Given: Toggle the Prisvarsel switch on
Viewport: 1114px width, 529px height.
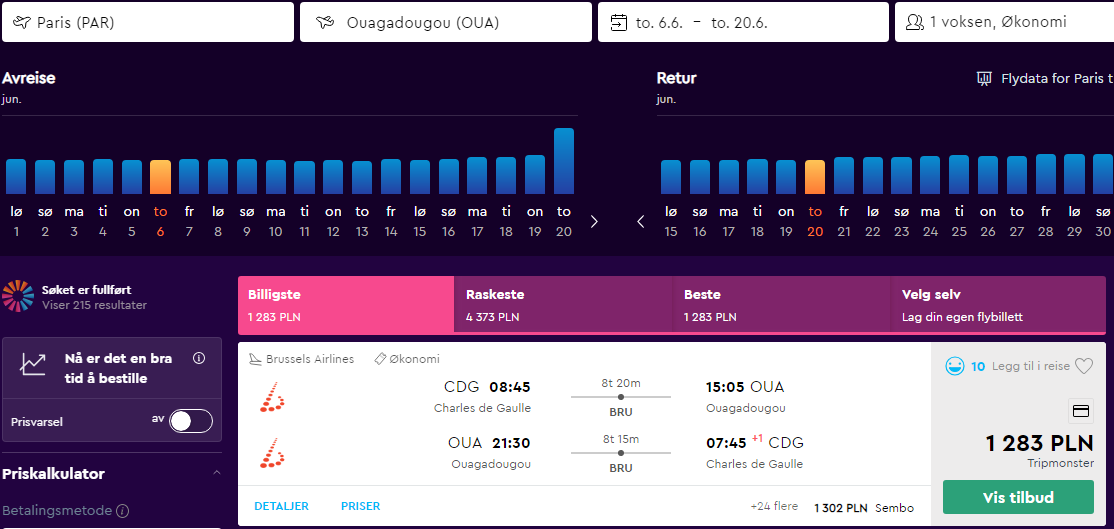Looking at the screenshot, I should (x=191, y=421).
